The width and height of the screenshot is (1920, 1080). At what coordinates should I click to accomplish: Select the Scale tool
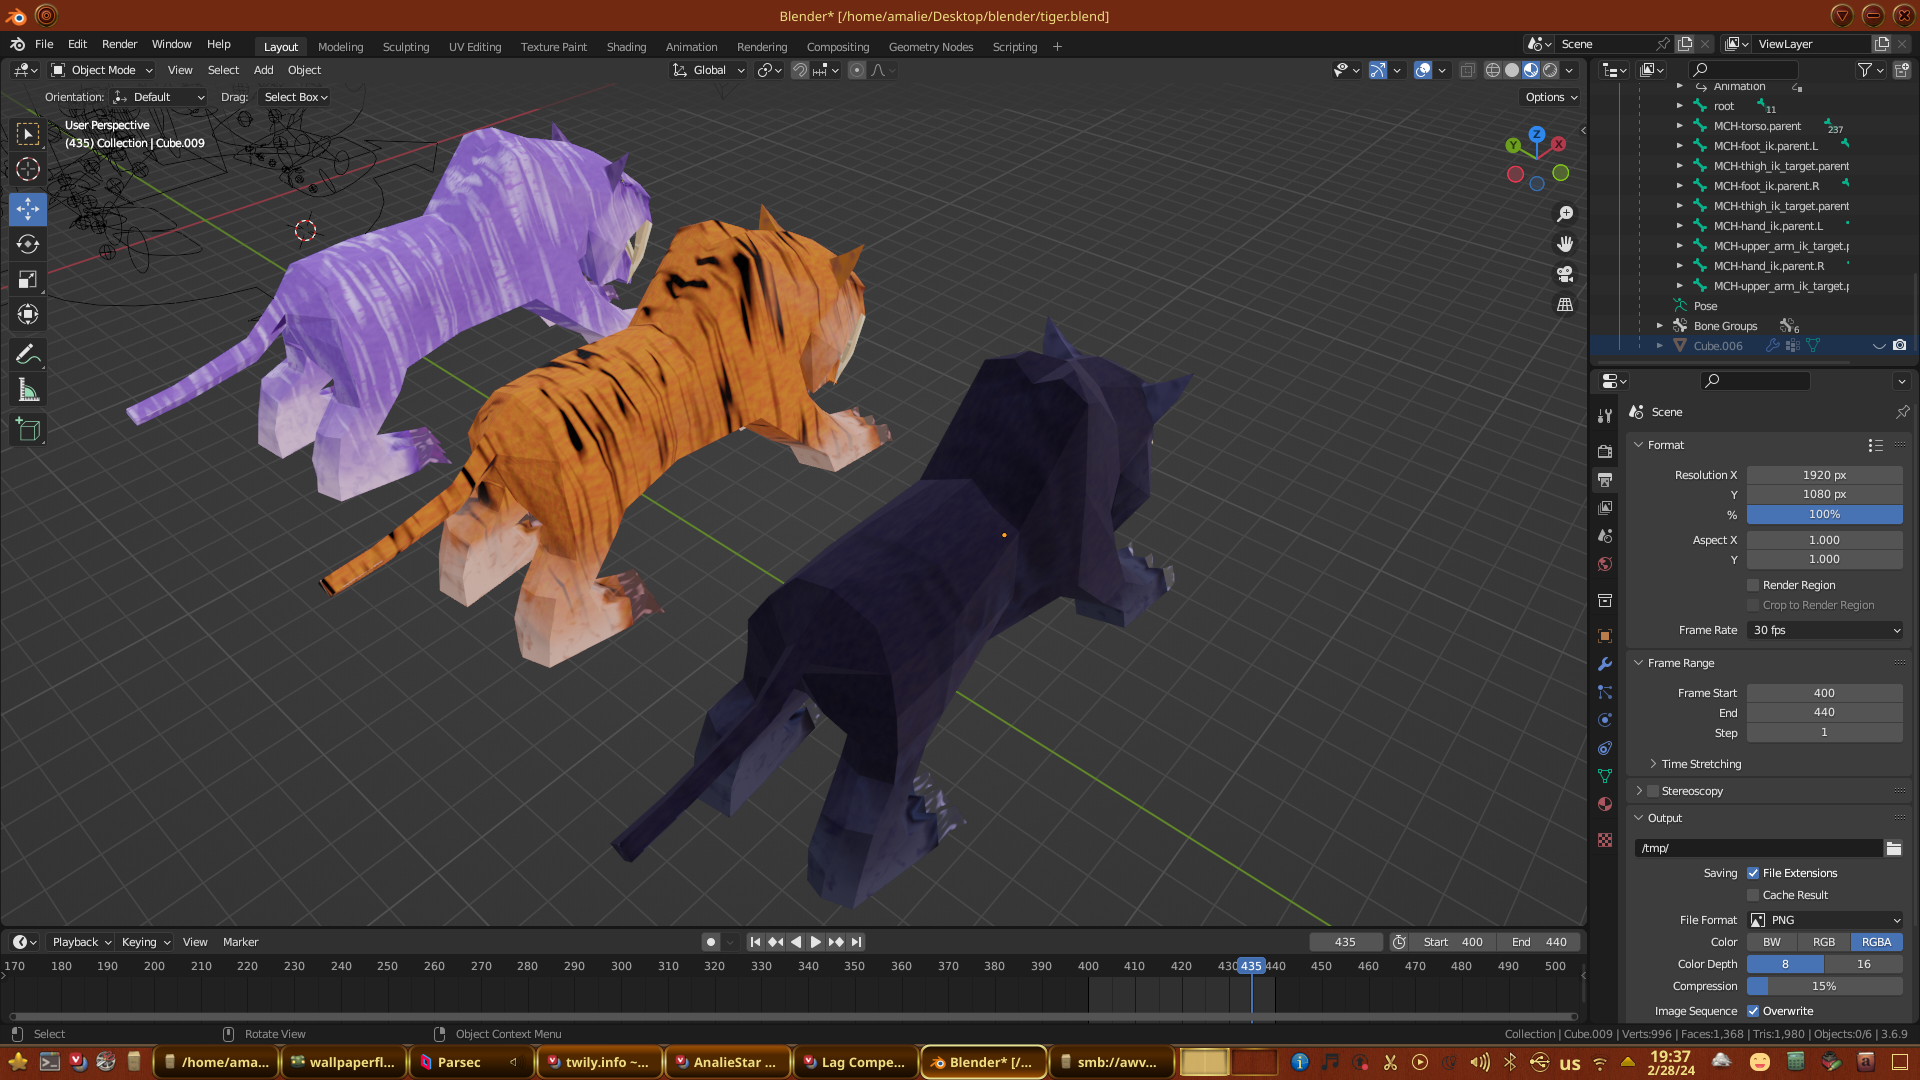click(28, 280)
